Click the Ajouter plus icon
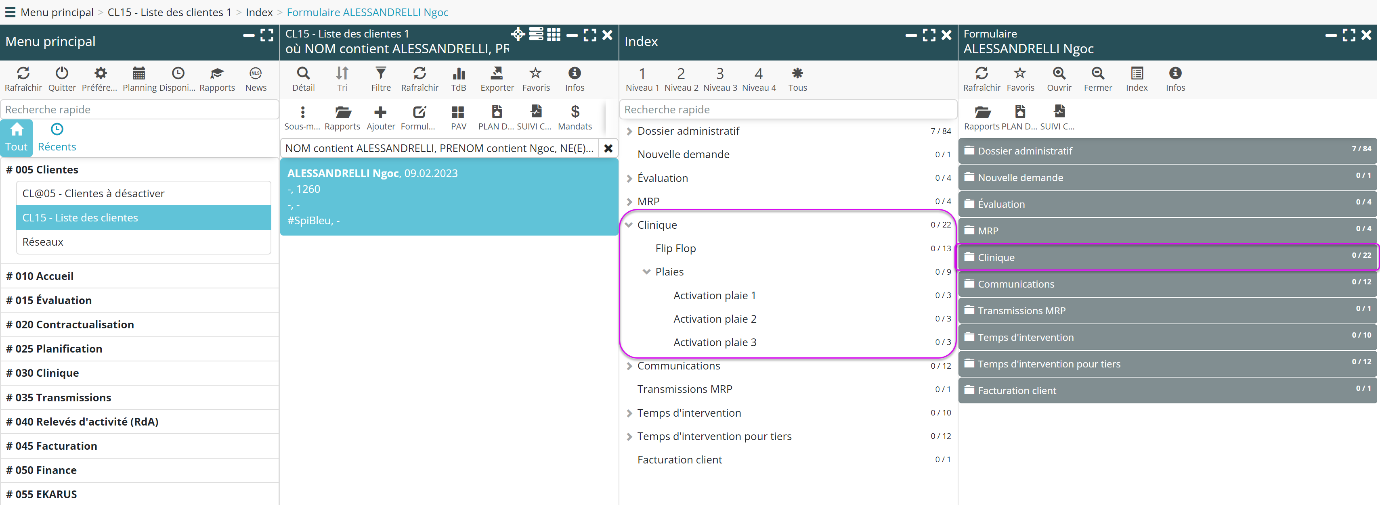 [x=380, y=113]
